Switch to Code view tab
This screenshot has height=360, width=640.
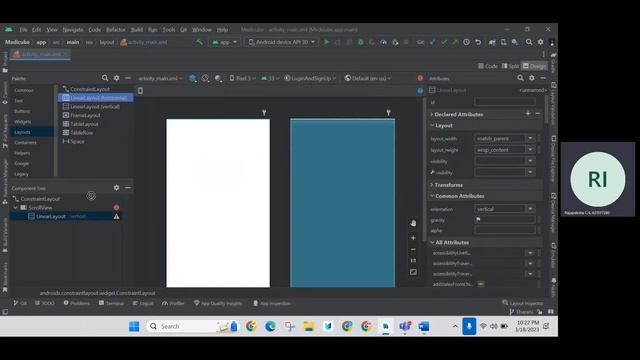click(488, 66)
